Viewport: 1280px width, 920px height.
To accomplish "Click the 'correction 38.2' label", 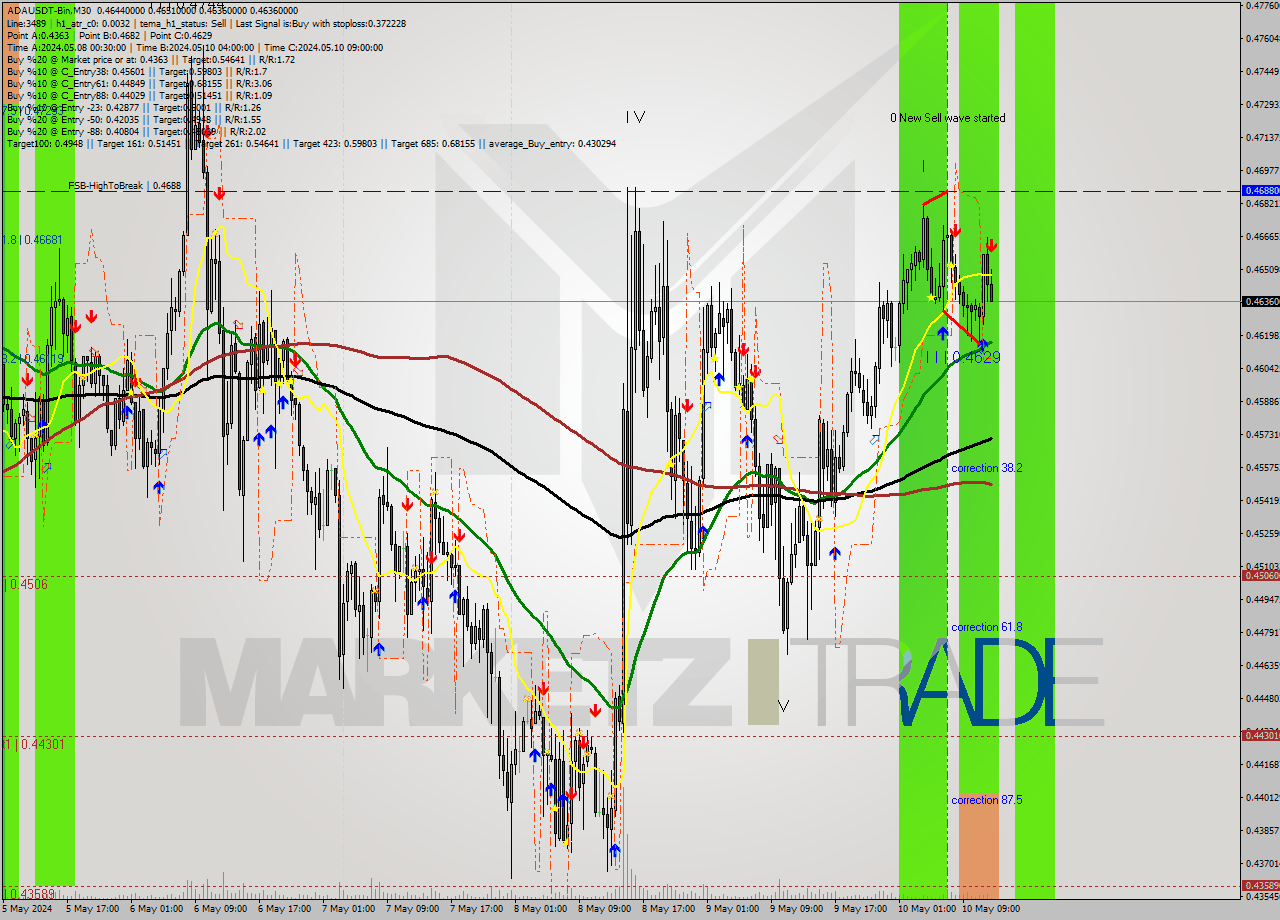I will click(986, 468).
